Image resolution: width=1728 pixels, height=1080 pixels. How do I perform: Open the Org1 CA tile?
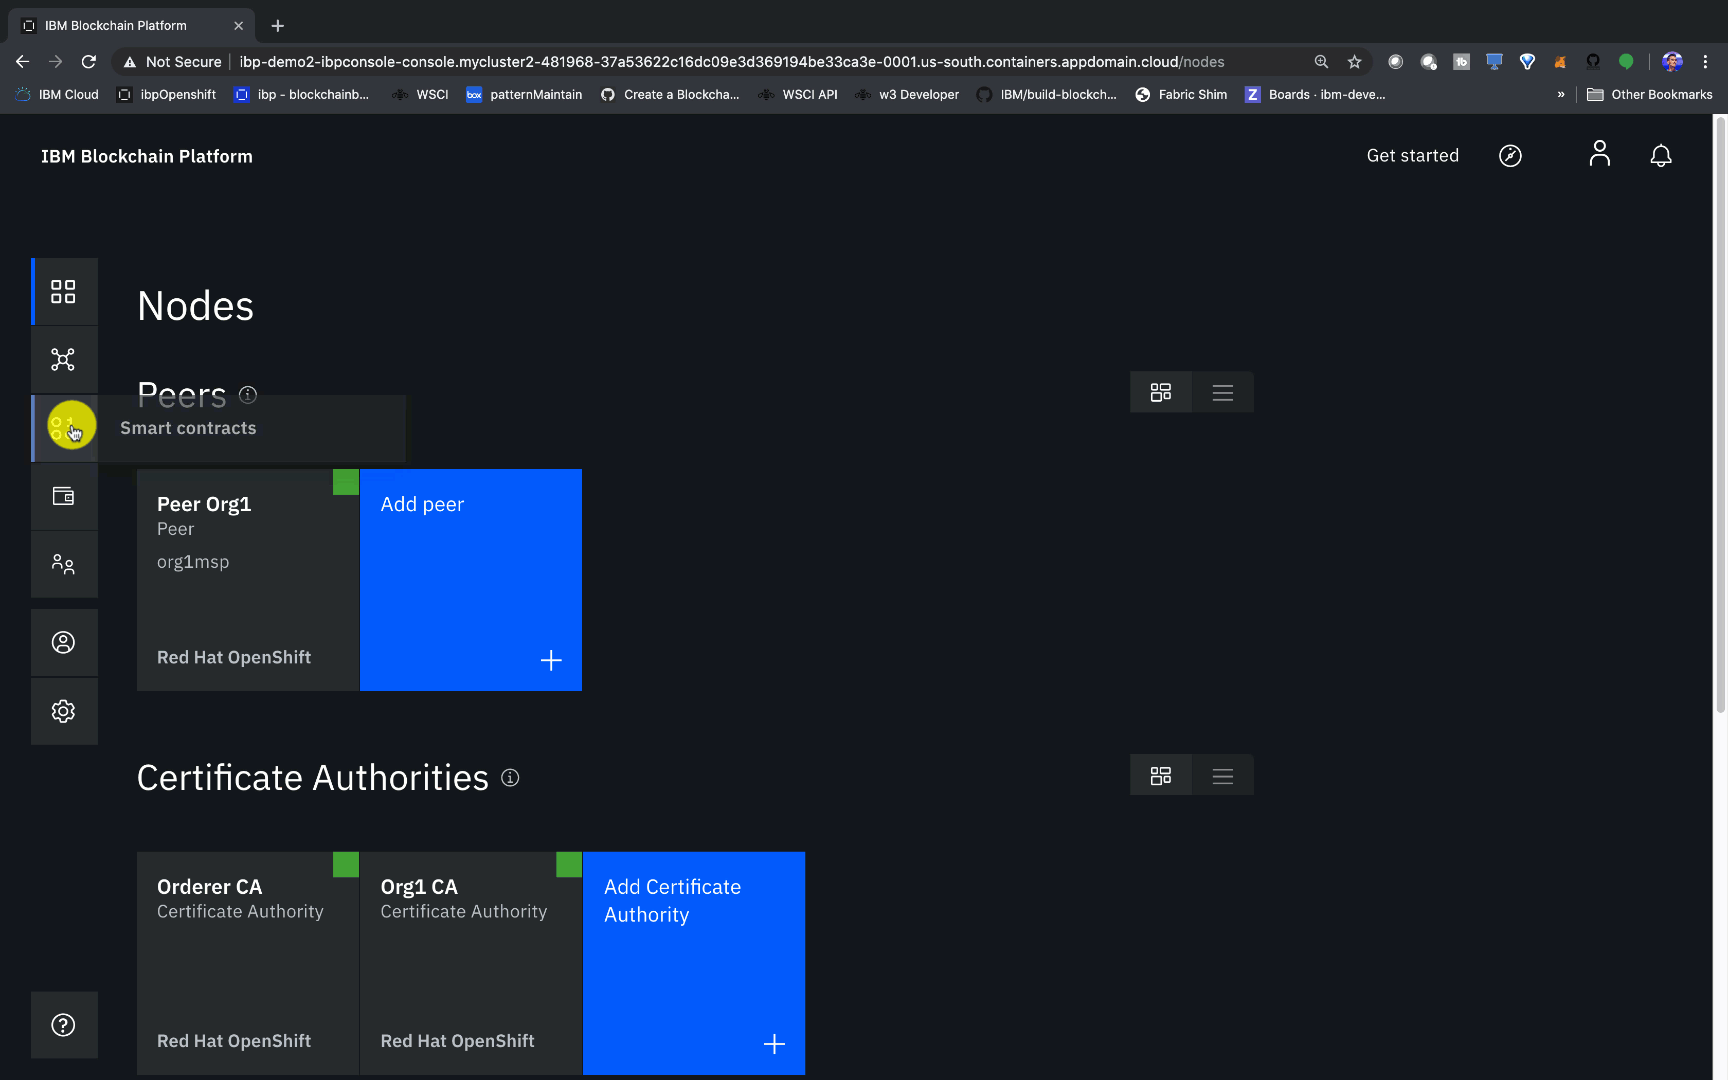click(471, 963)
